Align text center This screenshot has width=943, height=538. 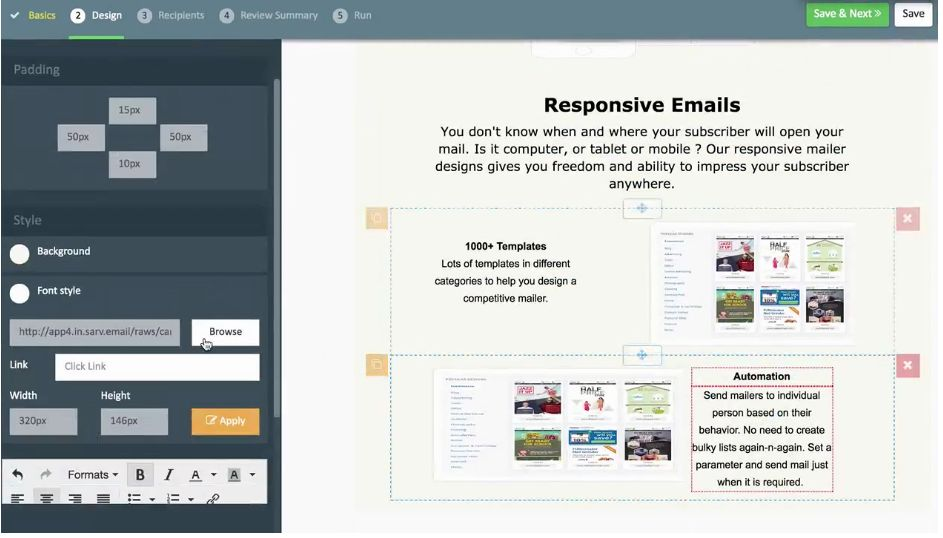pos(46,499)
